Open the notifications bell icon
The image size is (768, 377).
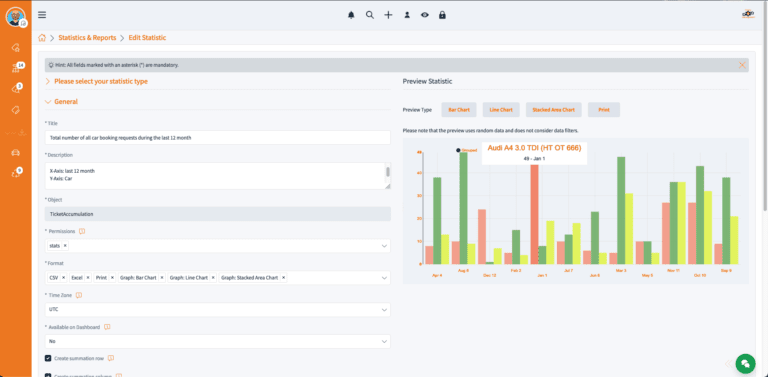tap(351, 15)
